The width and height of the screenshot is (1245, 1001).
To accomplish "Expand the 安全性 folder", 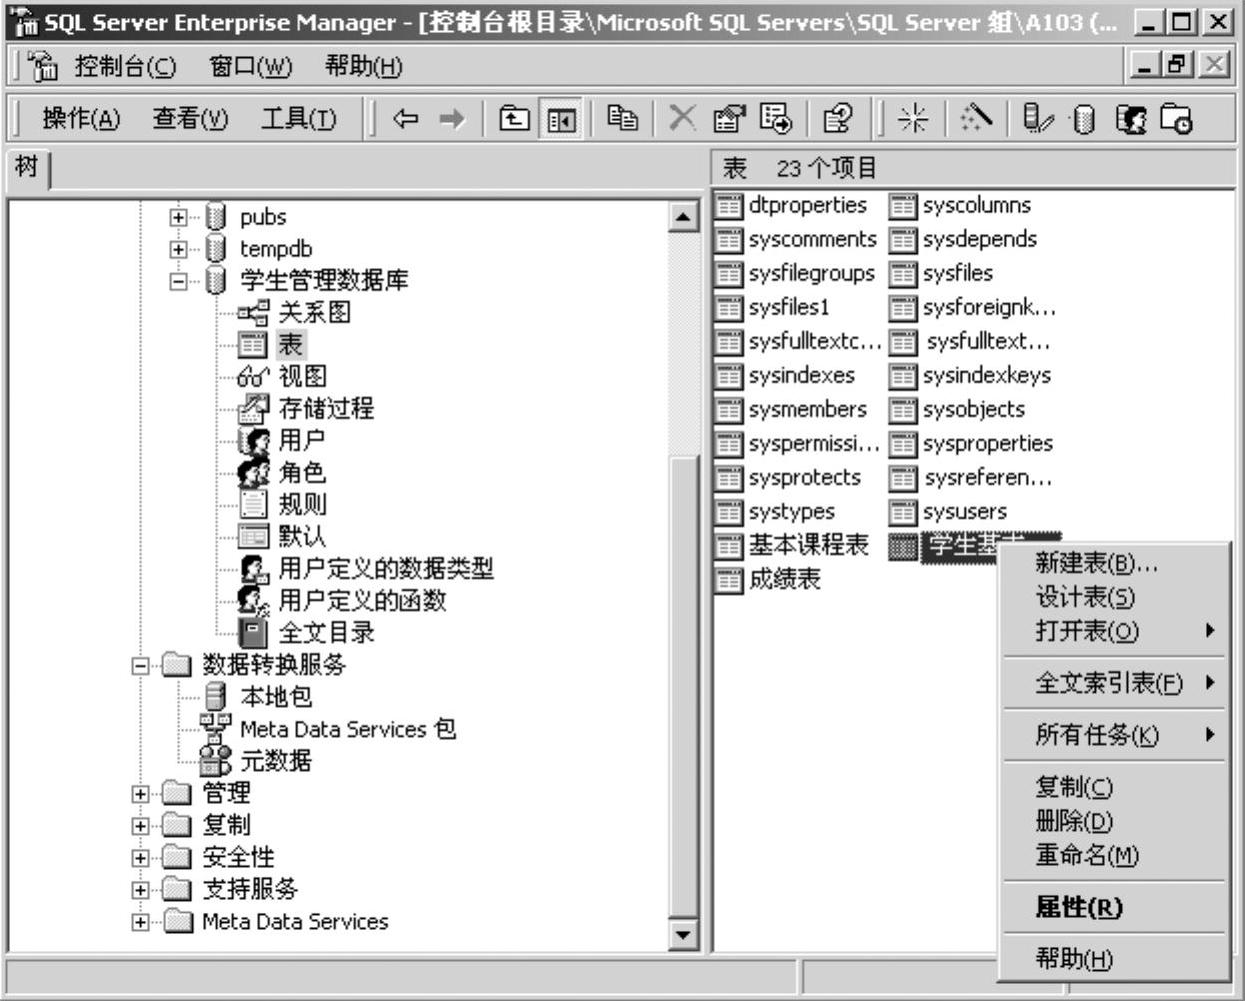I will (140, 858).
